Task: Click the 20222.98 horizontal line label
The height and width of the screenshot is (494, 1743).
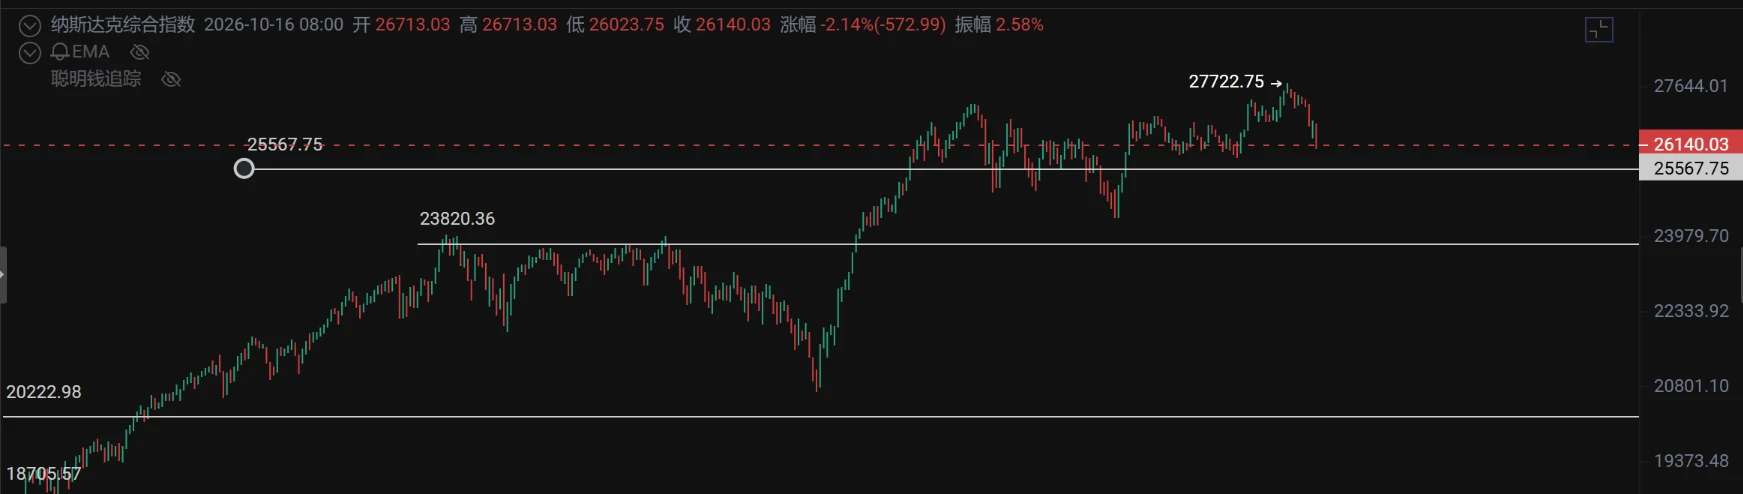Action: pos(44,392)
